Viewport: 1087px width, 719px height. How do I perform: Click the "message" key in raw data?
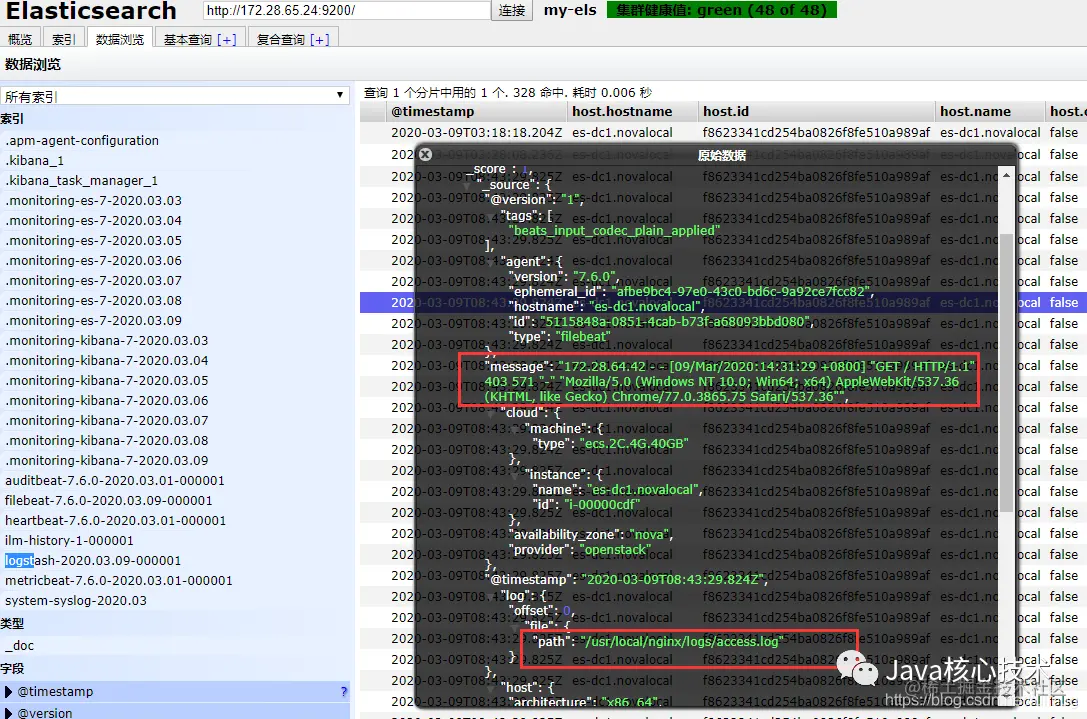(518, 367)
